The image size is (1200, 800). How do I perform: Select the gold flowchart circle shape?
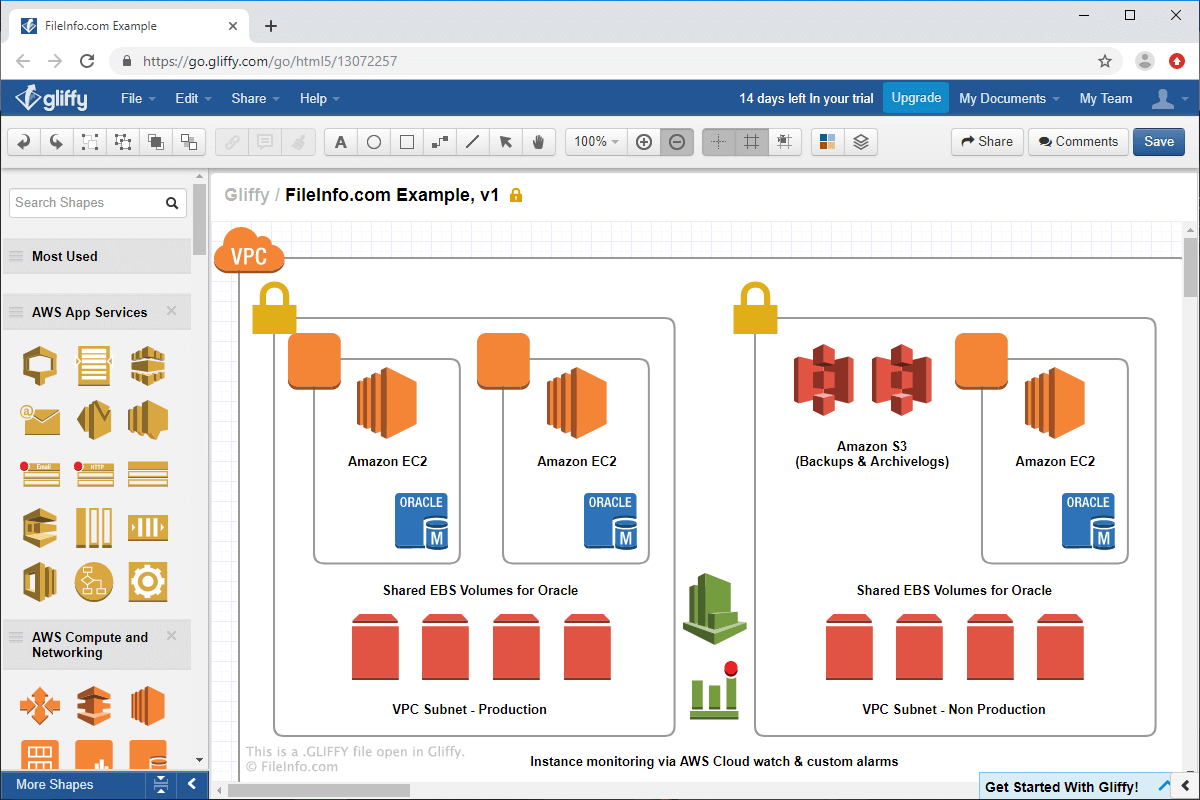(94, 581)
